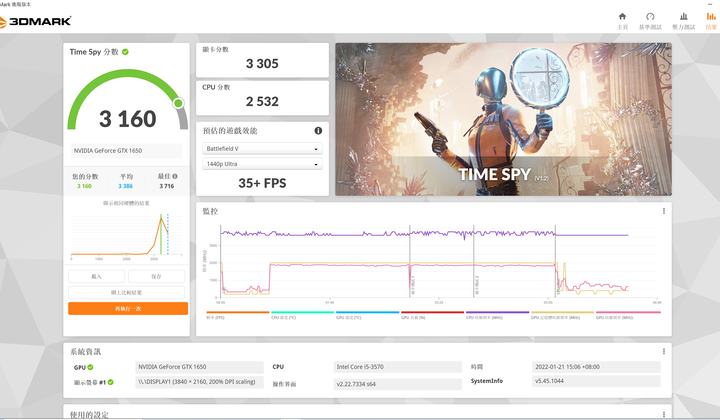Toggle the yellow GPU memory clock legend

pyautogui.click(x=562, y=314)
